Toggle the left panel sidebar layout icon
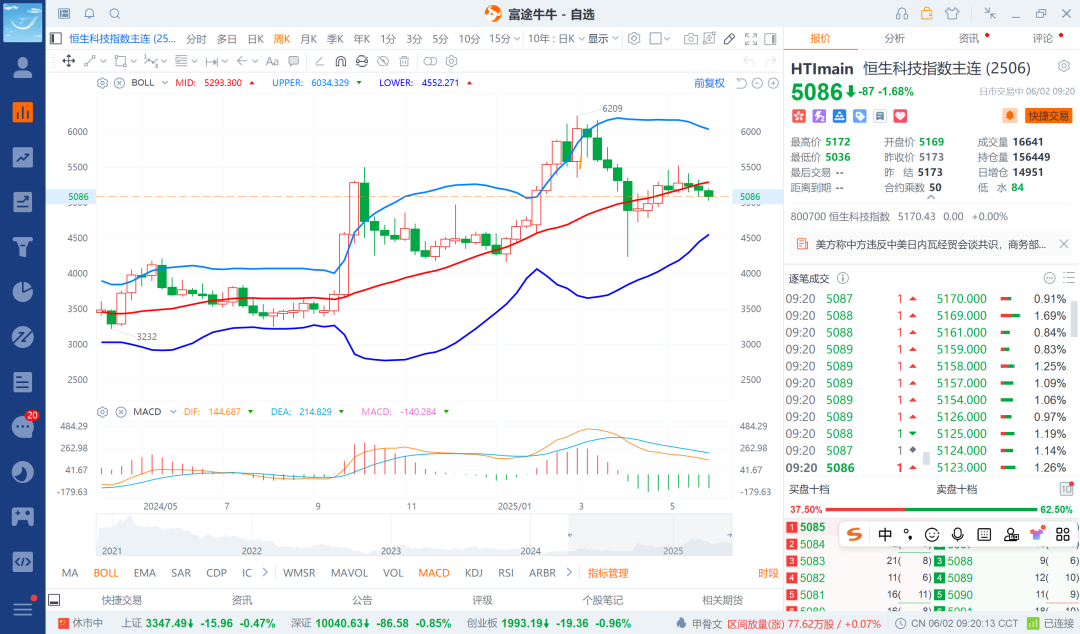Image resolution: width=1080 pixels, height=634 pixels. click(56, 39)
